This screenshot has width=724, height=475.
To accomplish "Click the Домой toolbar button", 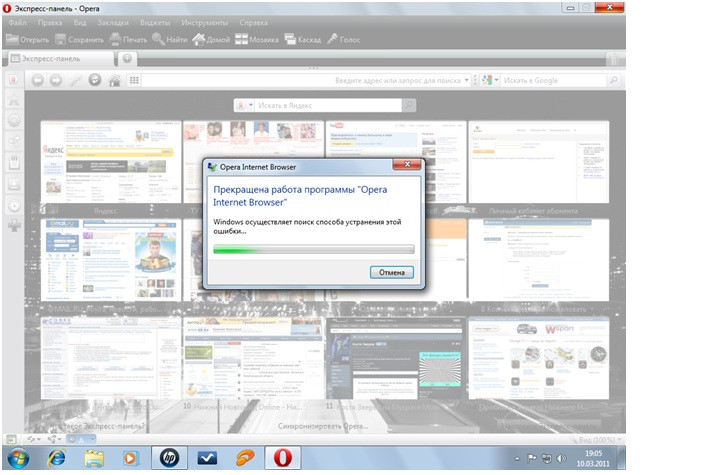I will coord(211,39).
